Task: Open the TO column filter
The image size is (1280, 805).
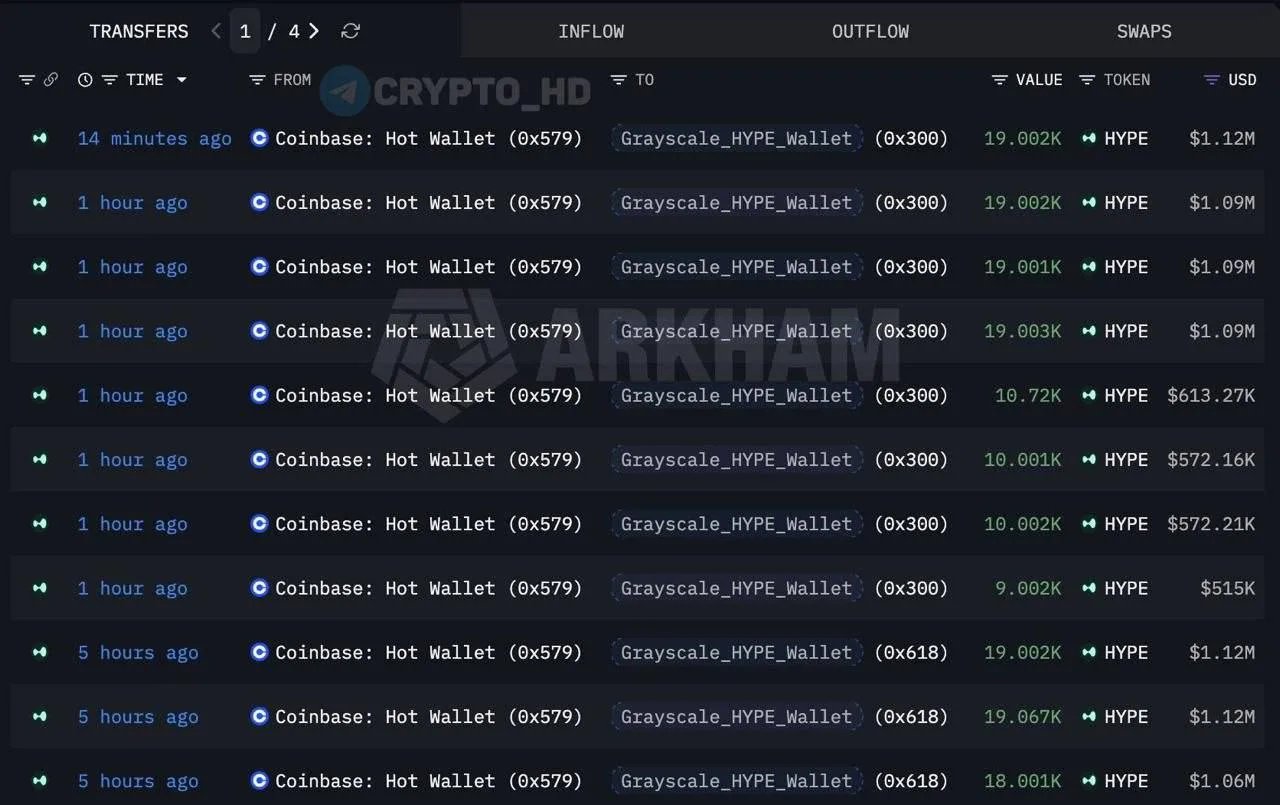Action: click(x=618, y=80)
